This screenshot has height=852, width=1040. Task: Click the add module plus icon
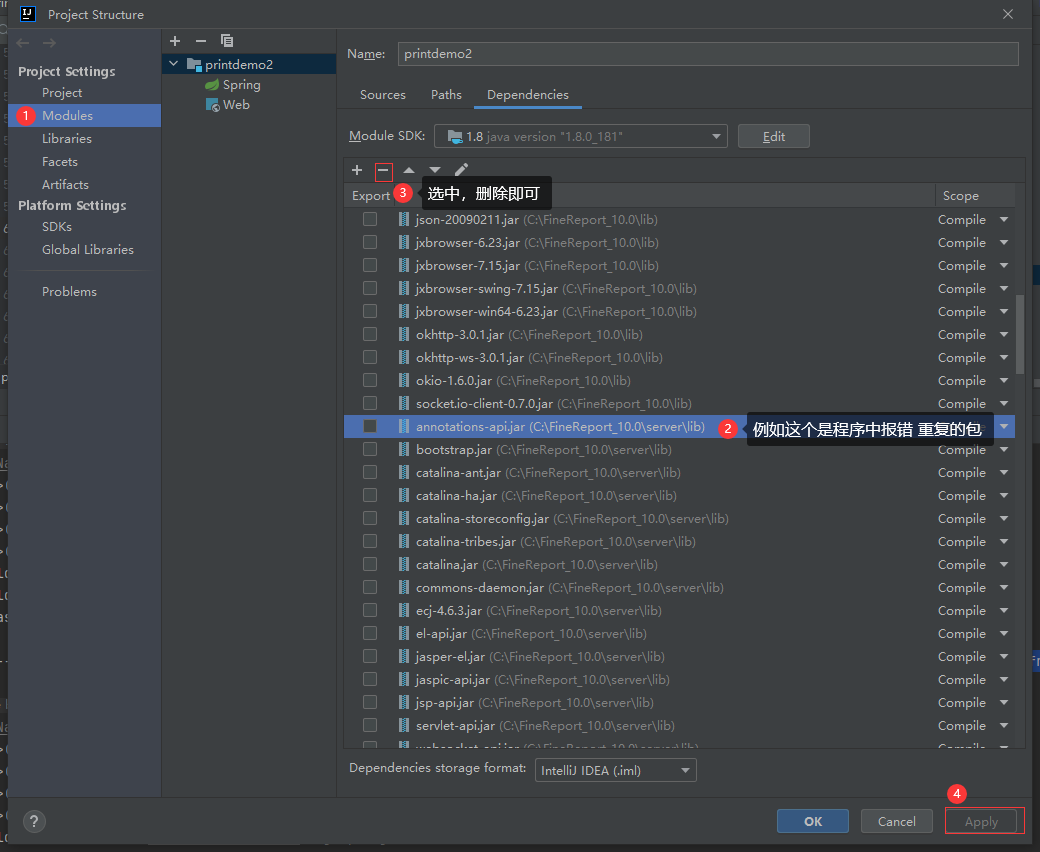pos(175,41)
